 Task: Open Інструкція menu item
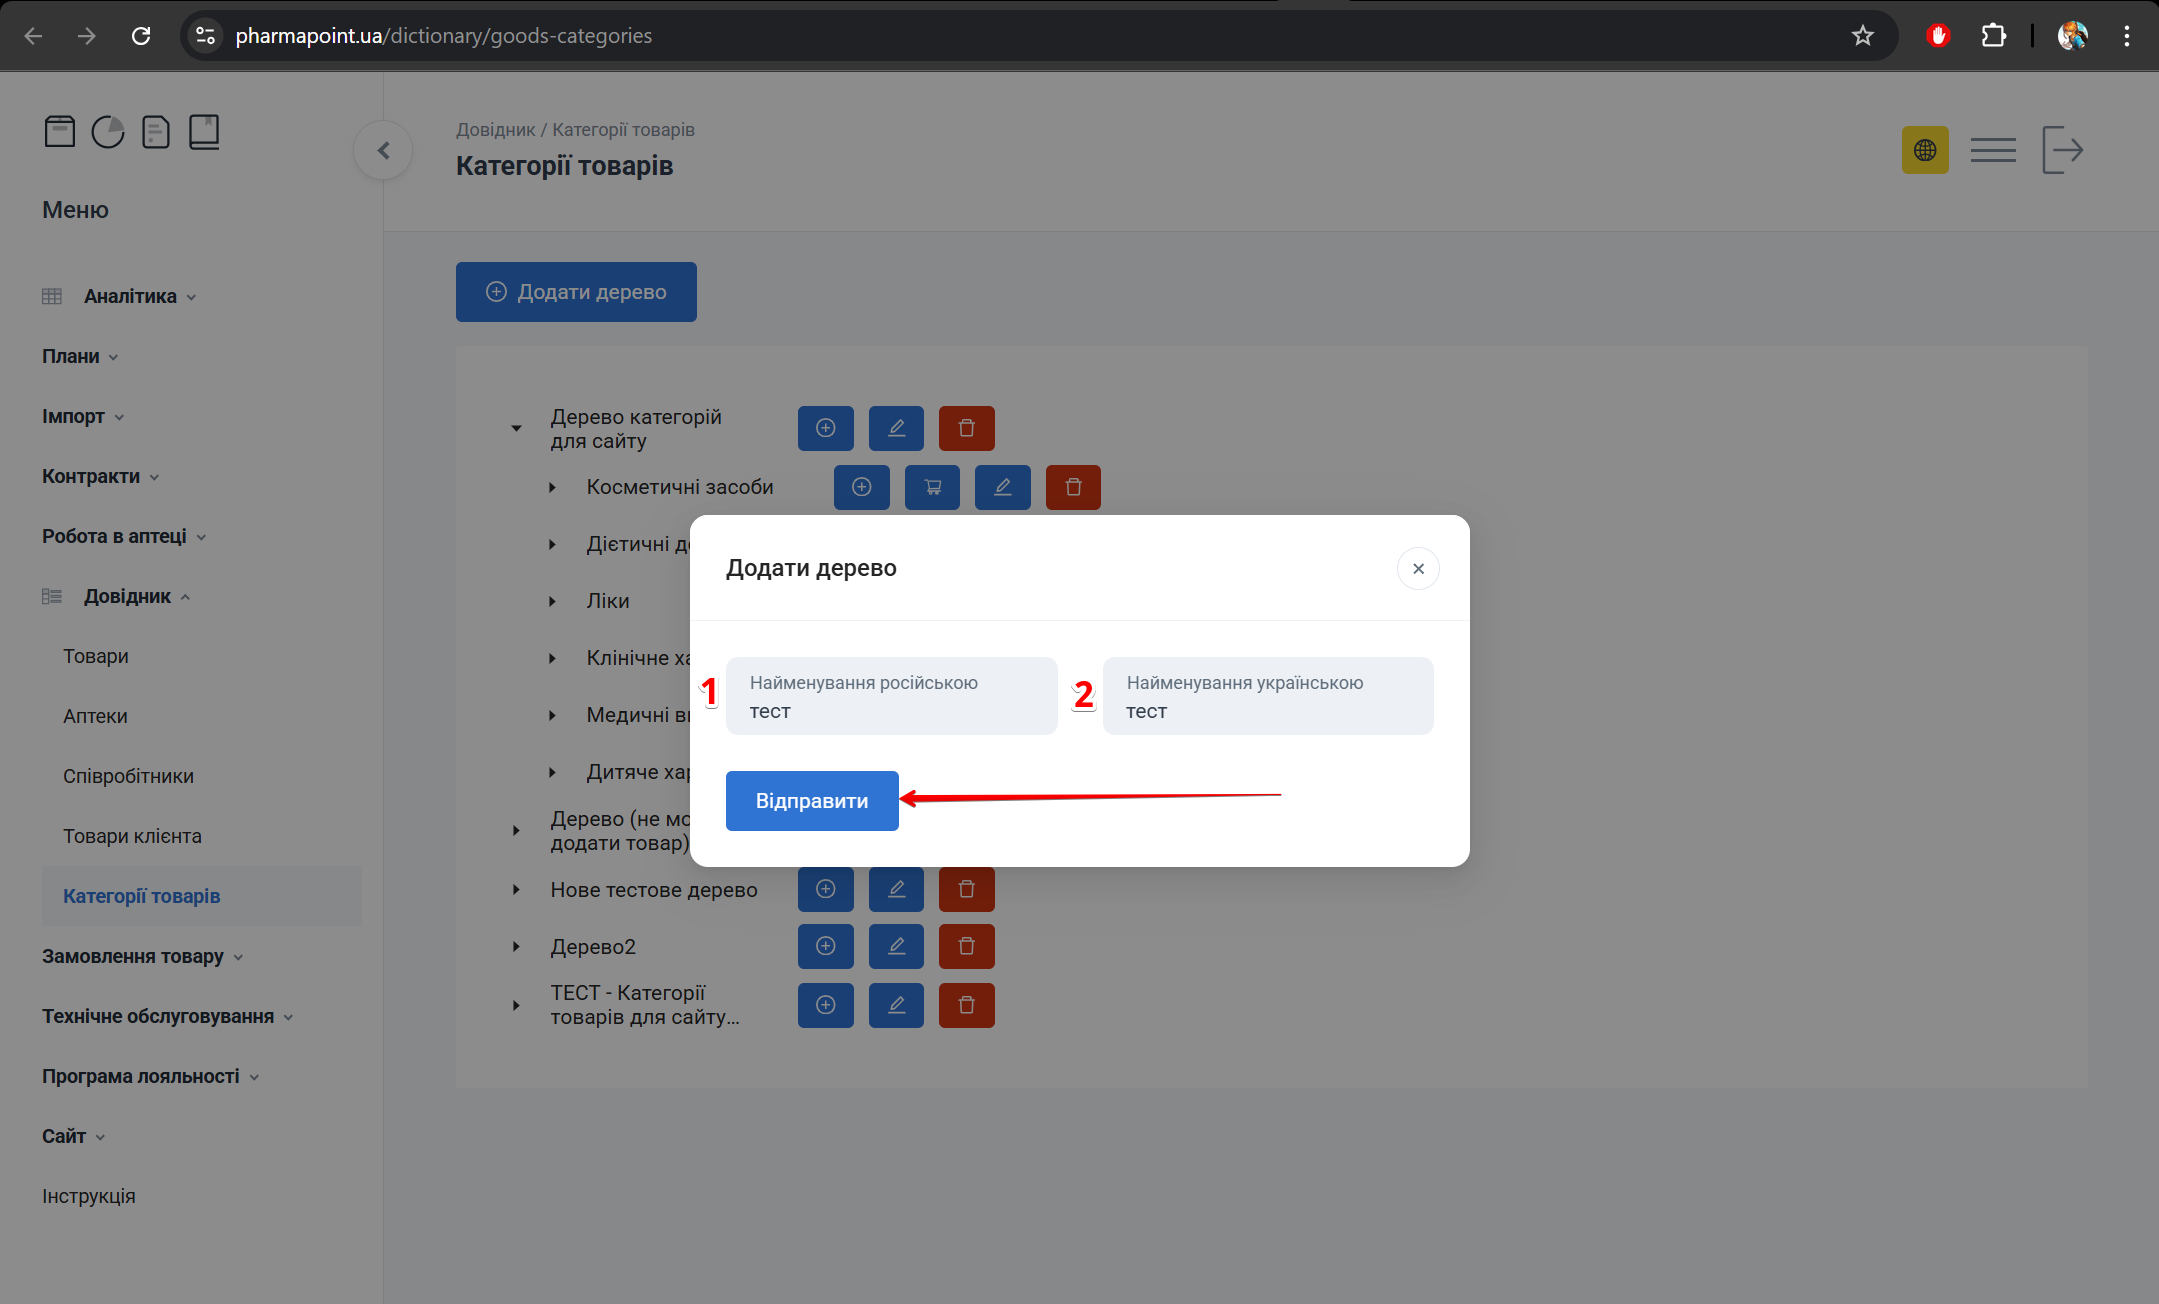88,1196
